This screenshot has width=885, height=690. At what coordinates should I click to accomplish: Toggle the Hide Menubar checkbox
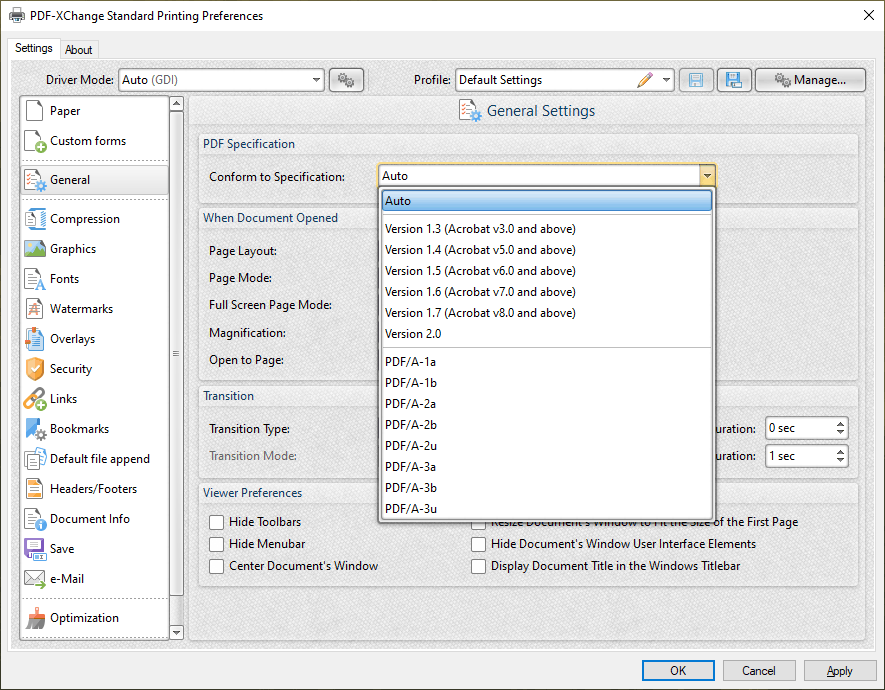coord(216,544)
